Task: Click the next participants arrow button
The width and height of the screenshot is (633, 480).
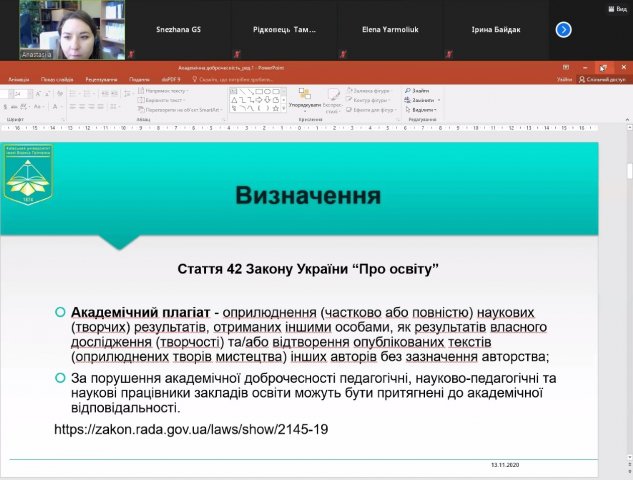Action: pos(563,30)
